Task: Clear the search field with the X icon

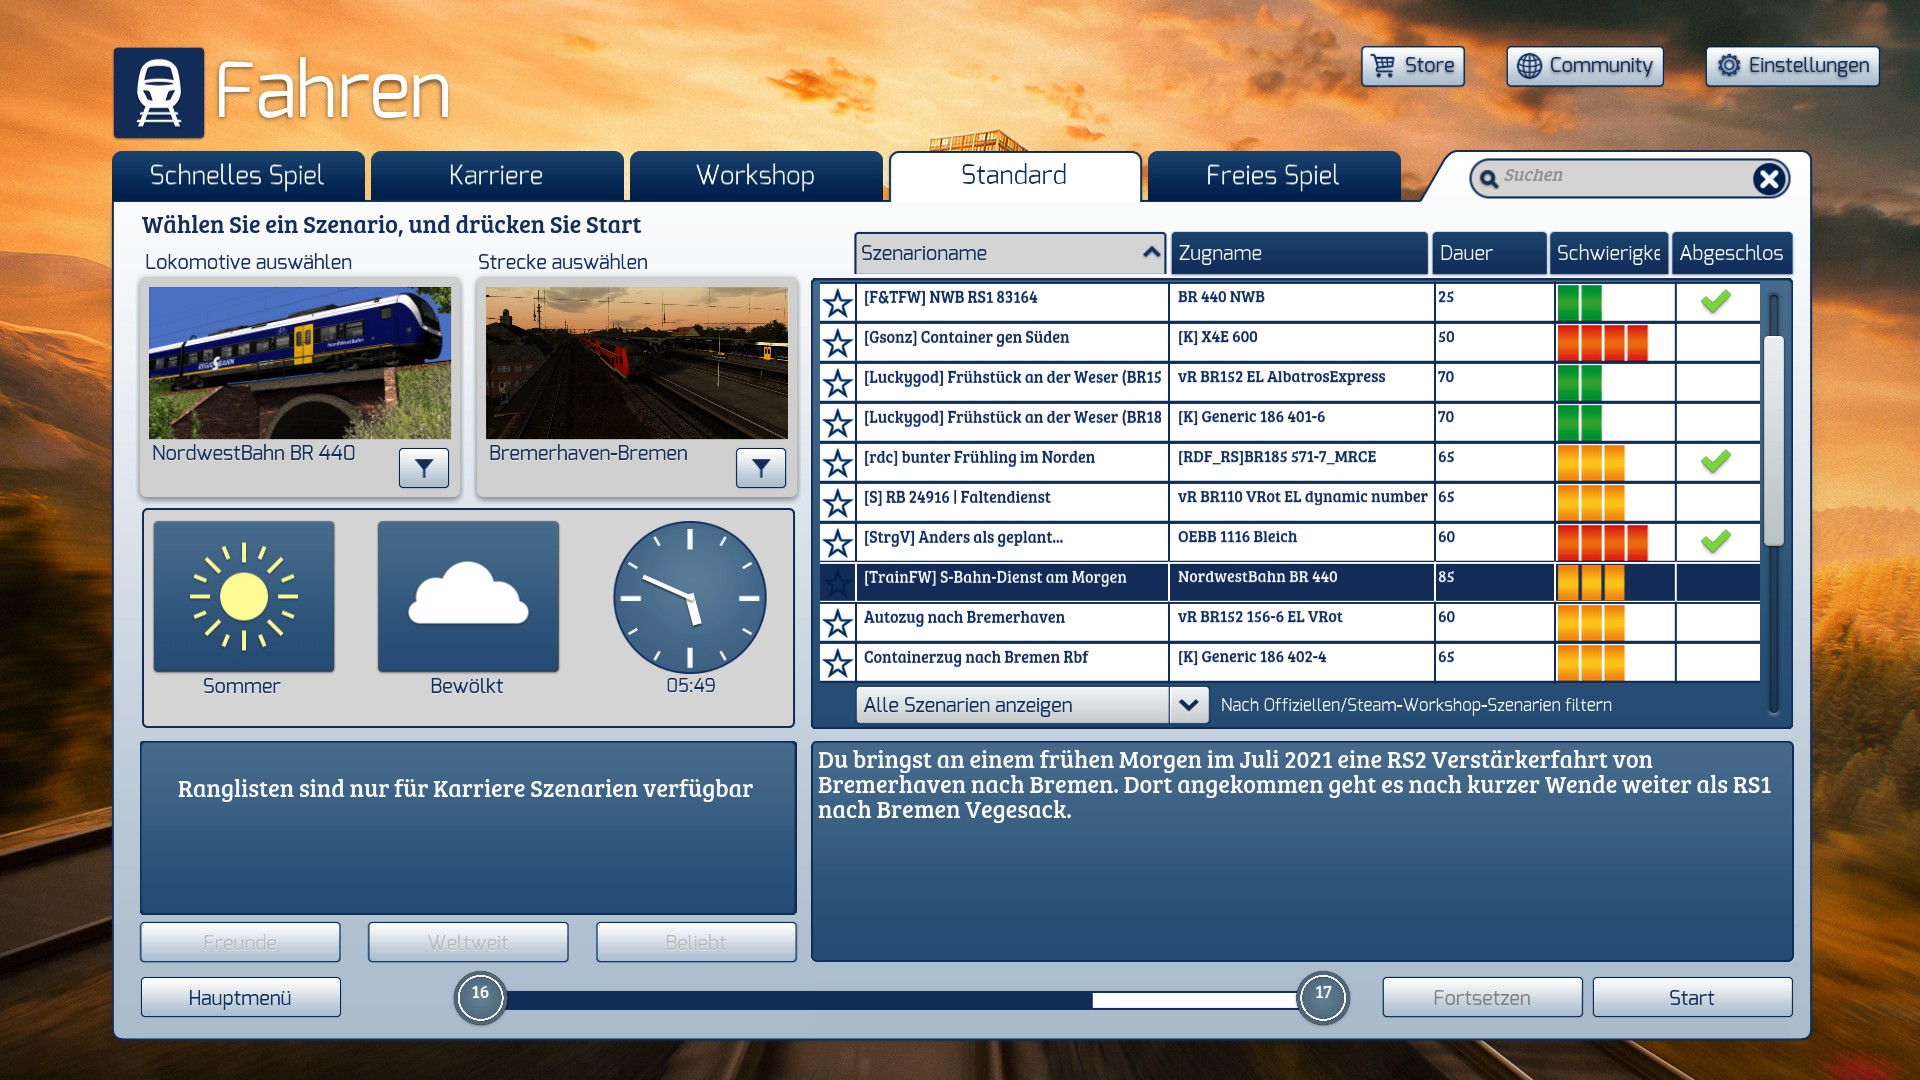Action: coord(1768,179)
